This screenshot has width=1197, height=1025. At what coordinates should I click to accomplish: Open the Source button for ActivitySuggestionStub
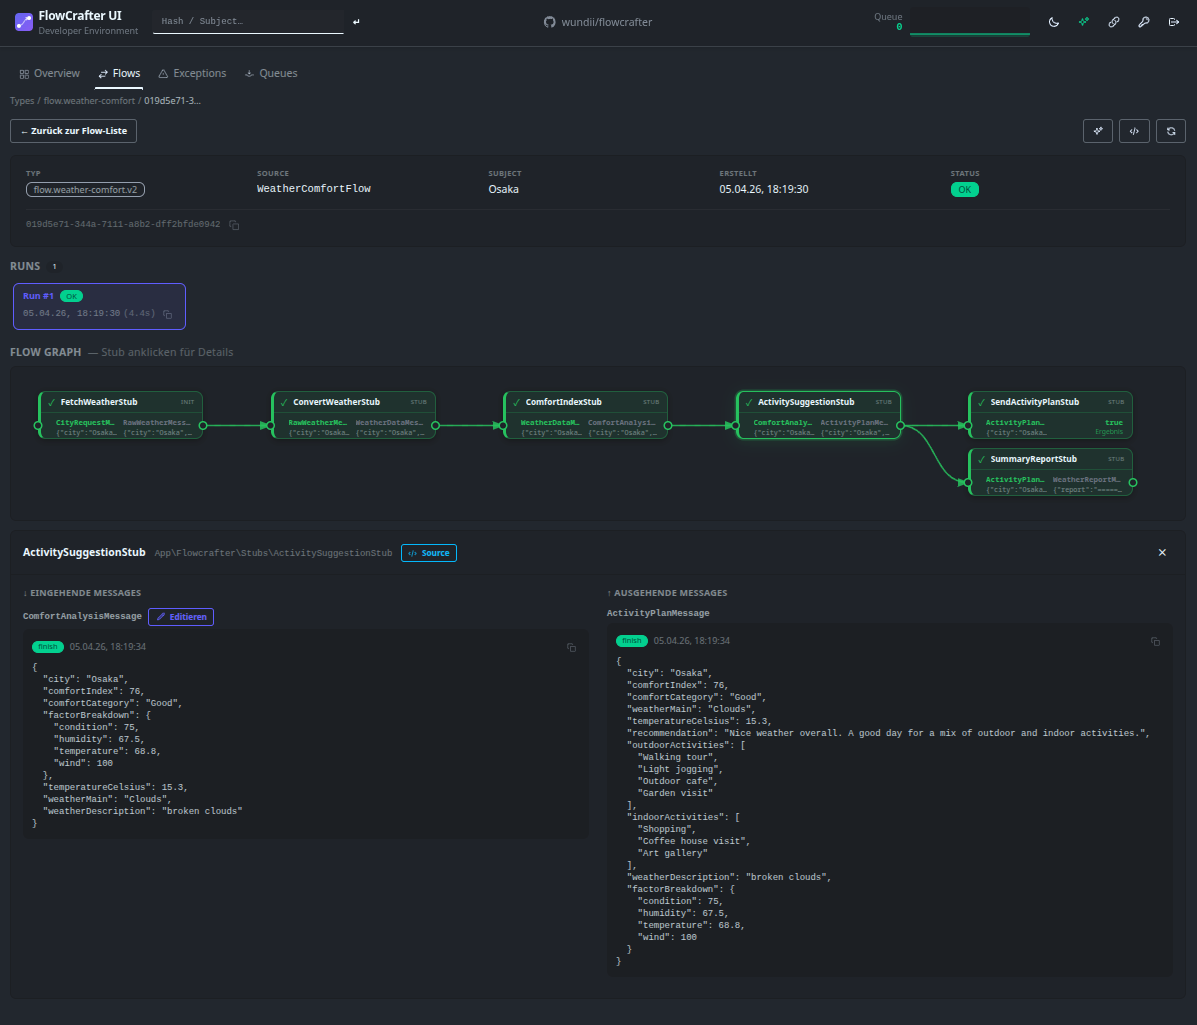click(x=429, y=553)
